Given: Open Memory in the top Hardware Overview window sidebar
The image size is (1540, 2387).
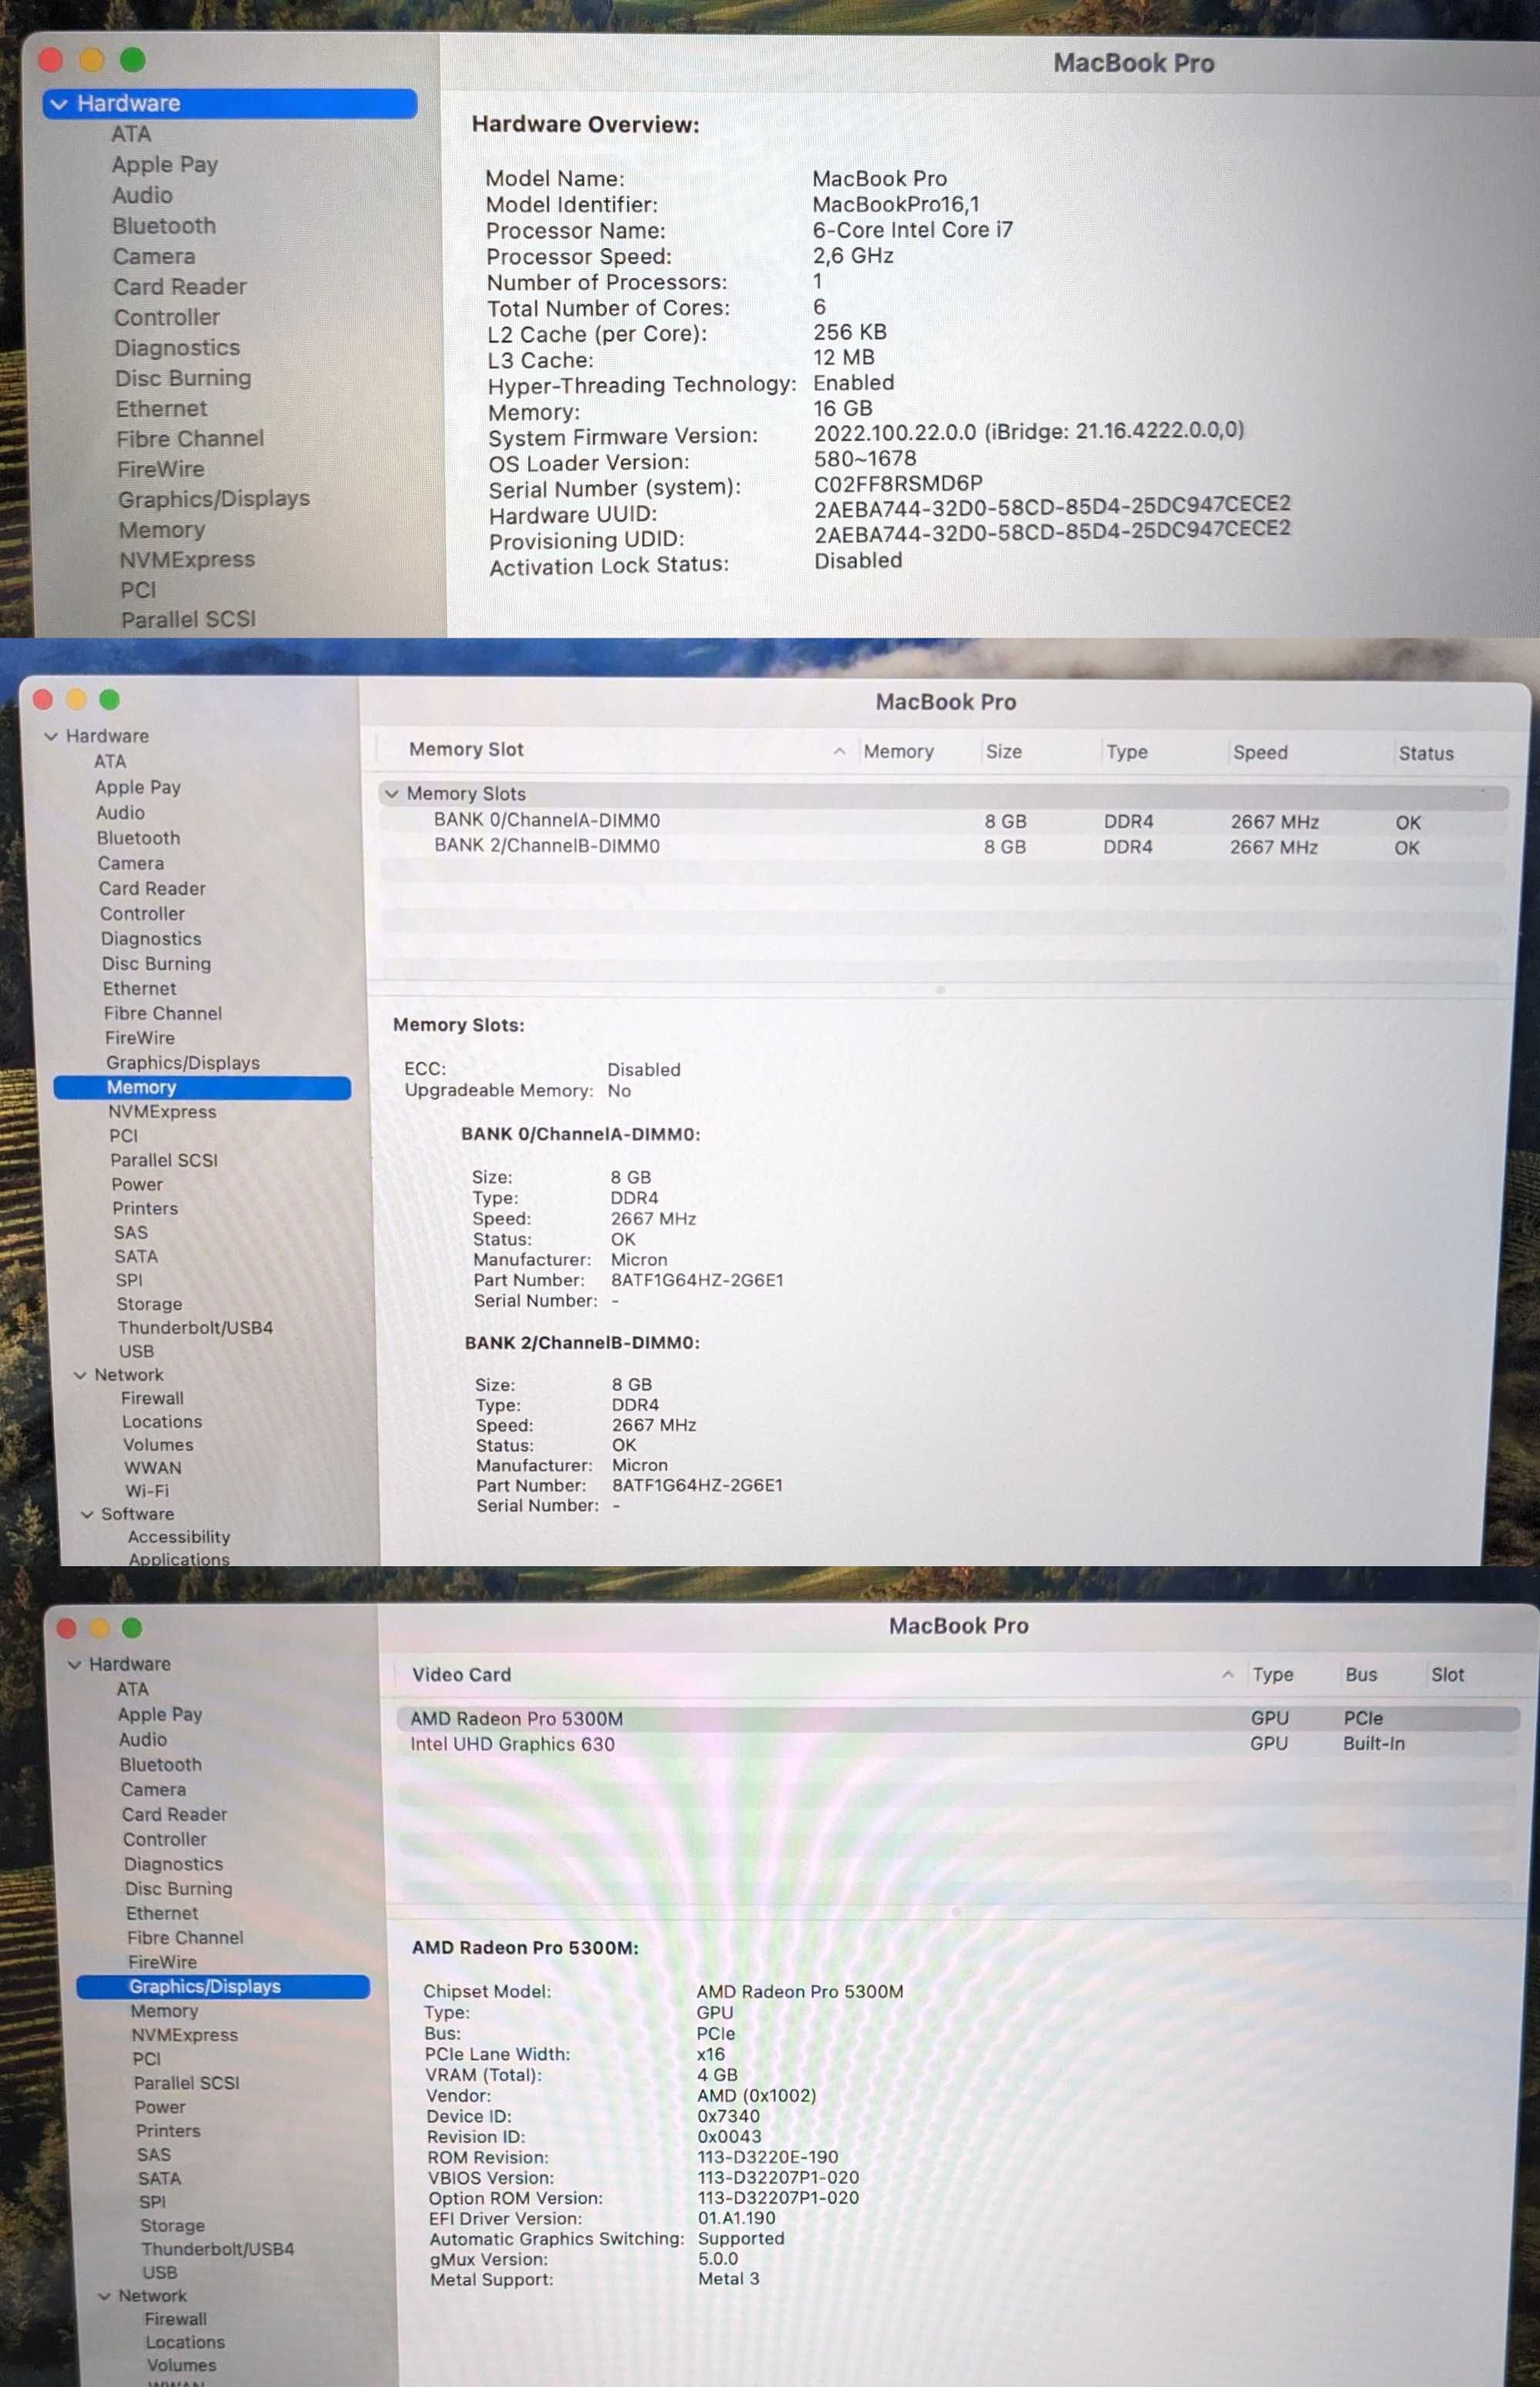Looking at the screenshot, I should (162, 529).
